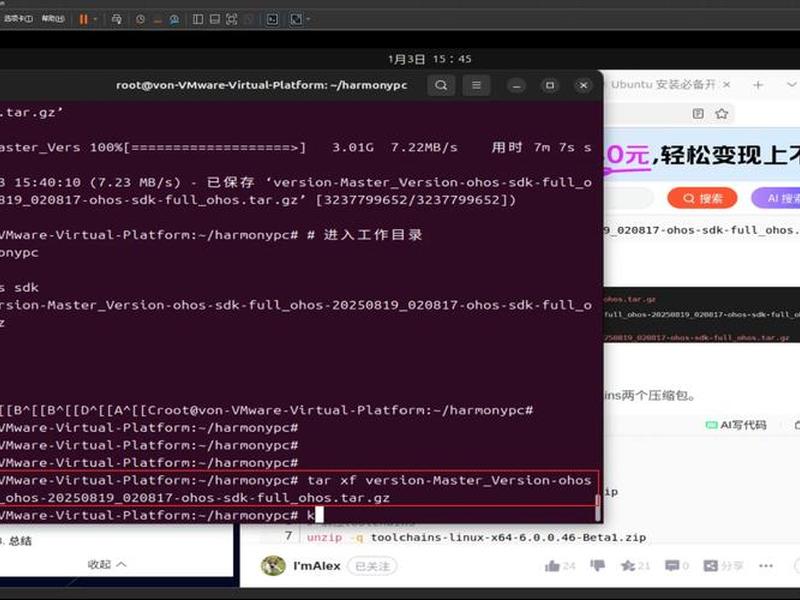The width and height of the screenshot is (800, 600).
Task: Toggle the VMware thumbnail bar view
Action: pyautogui.click(x=215, y=19)
